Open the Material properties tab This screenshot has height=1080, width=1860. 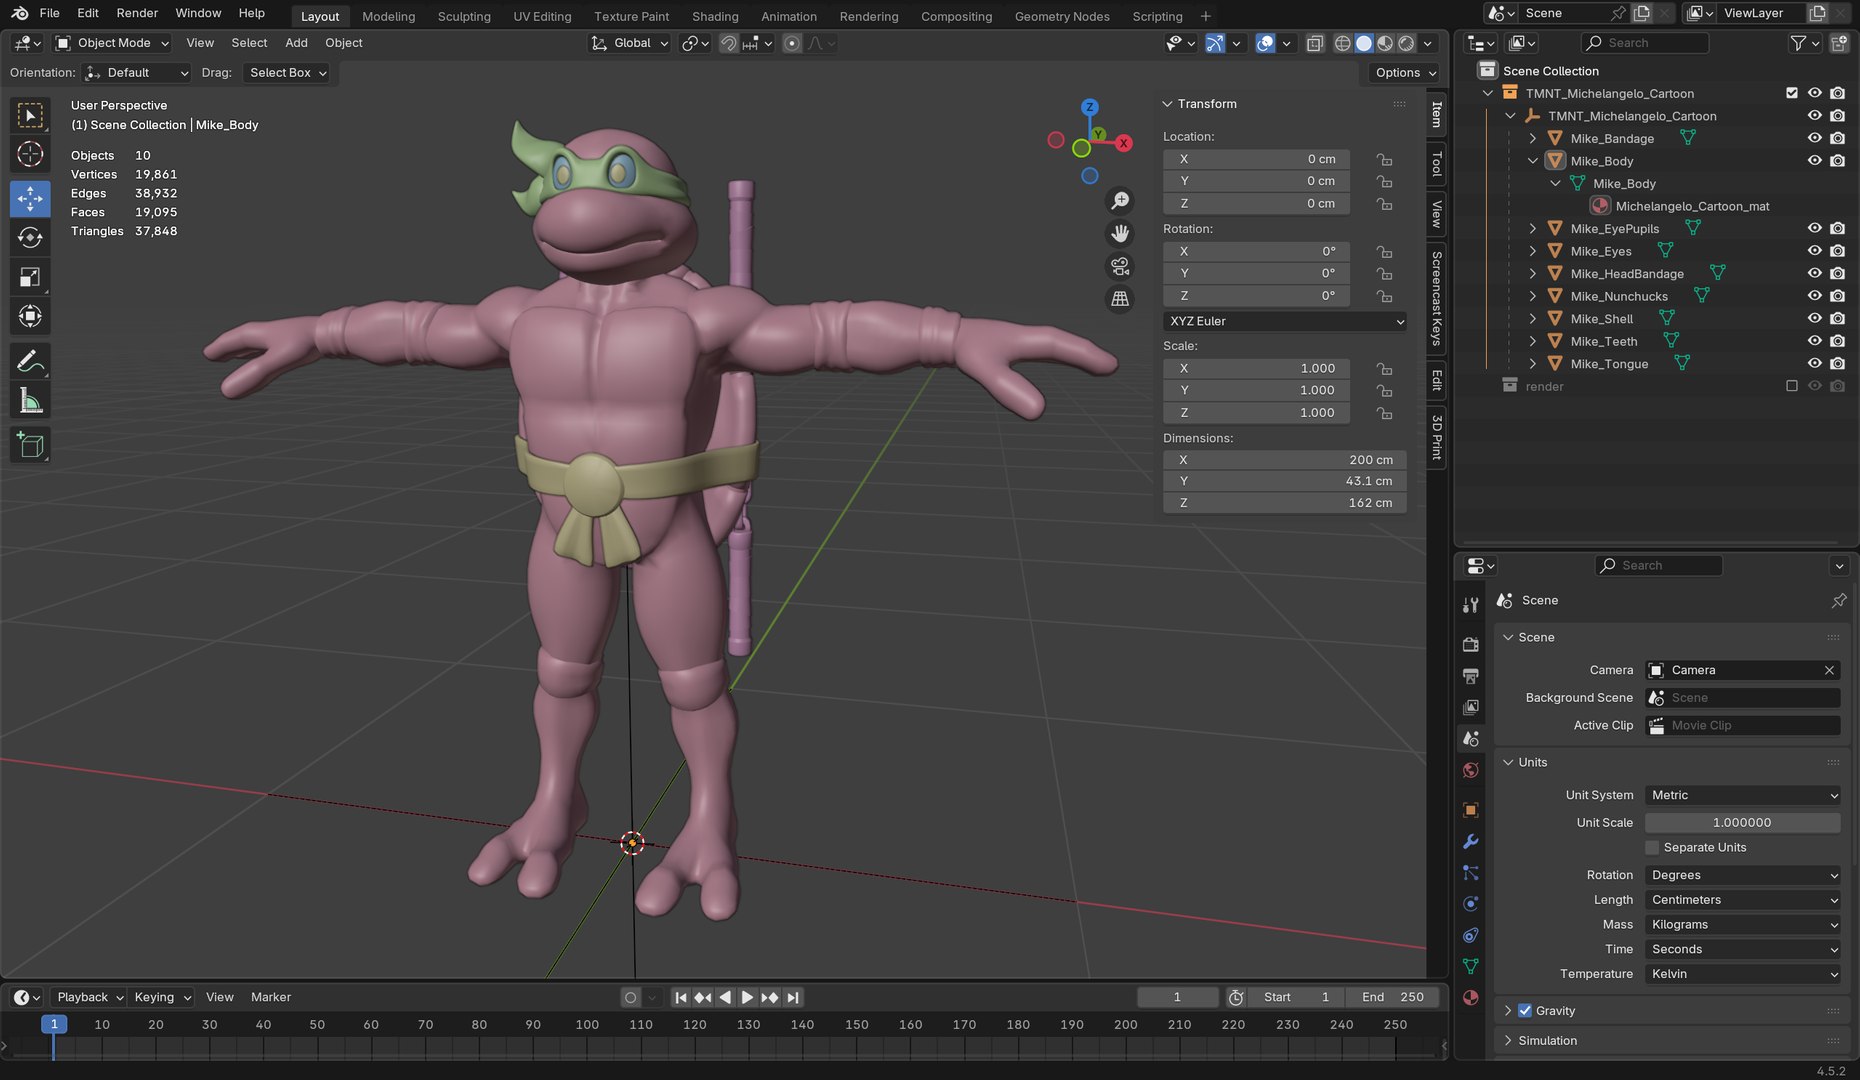(1470, 997)
